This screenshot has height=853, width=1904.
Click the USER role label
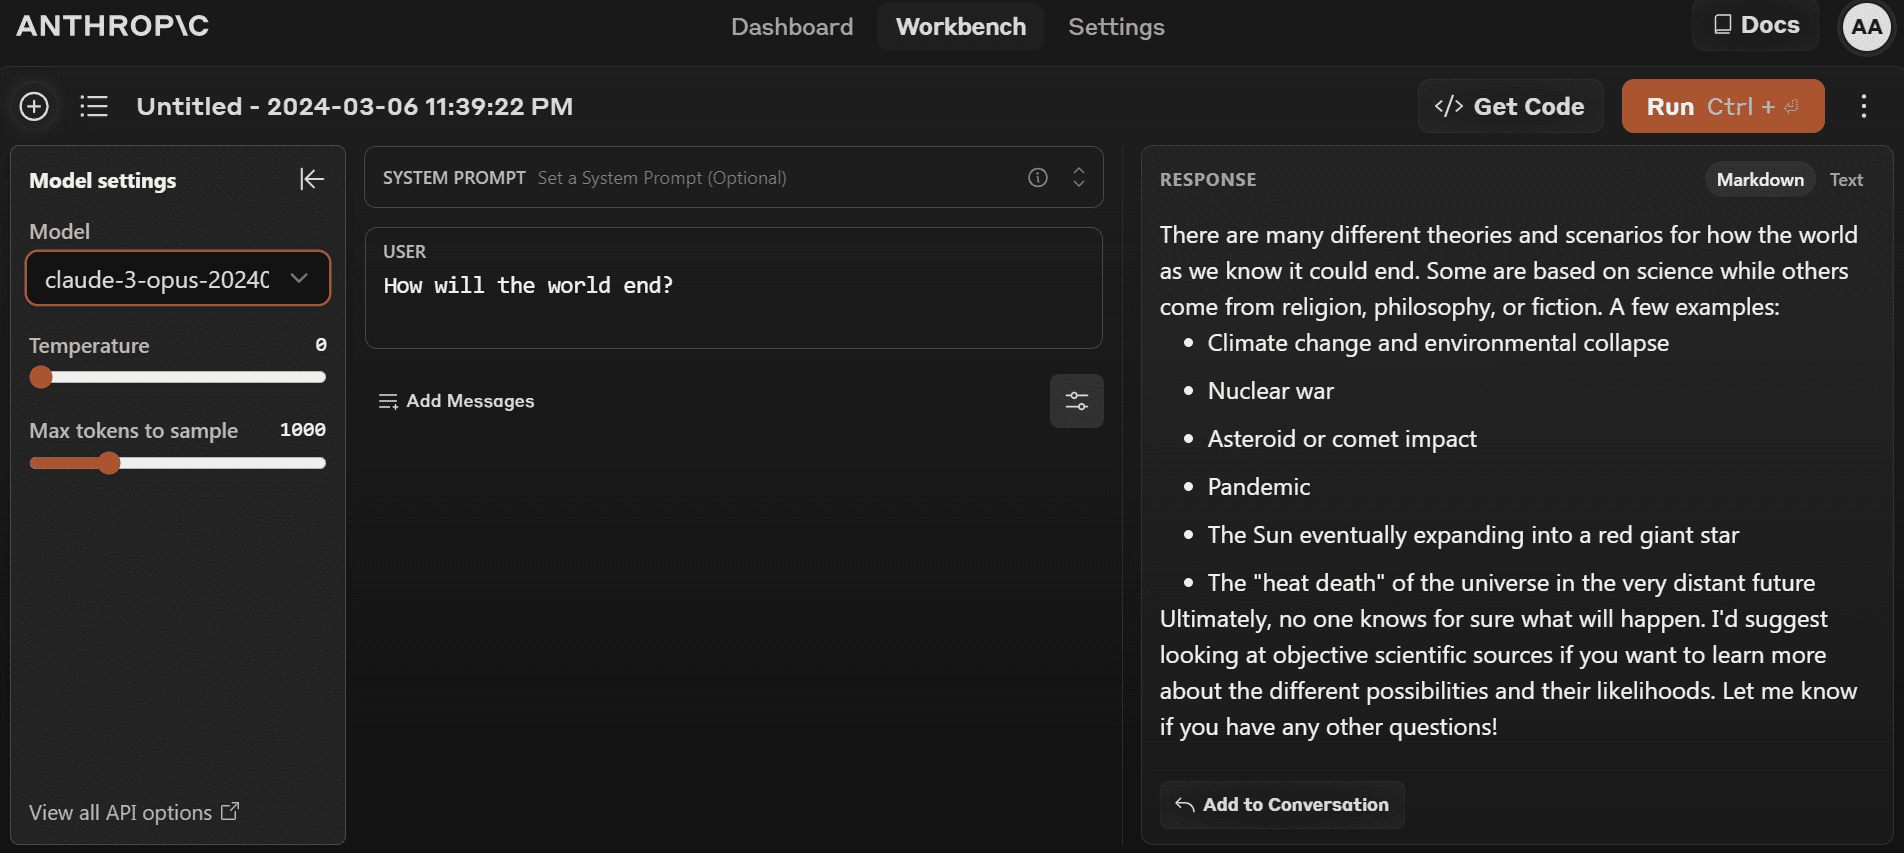(404, 252)
